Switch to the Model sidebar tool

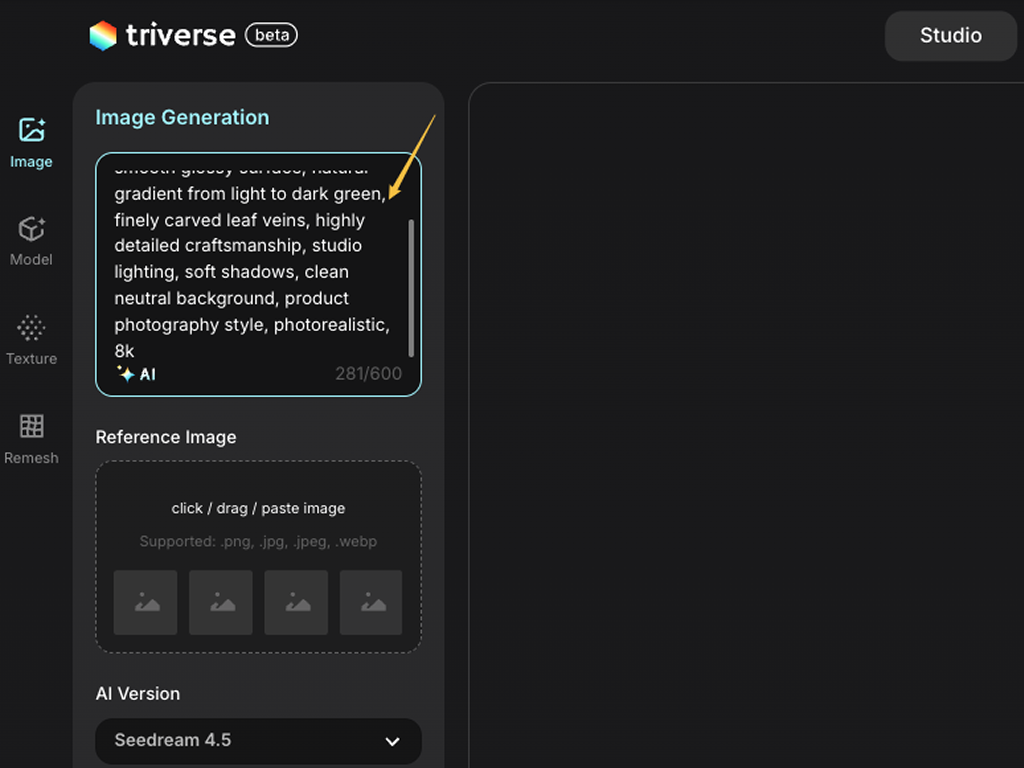click(x=31, y=241)
